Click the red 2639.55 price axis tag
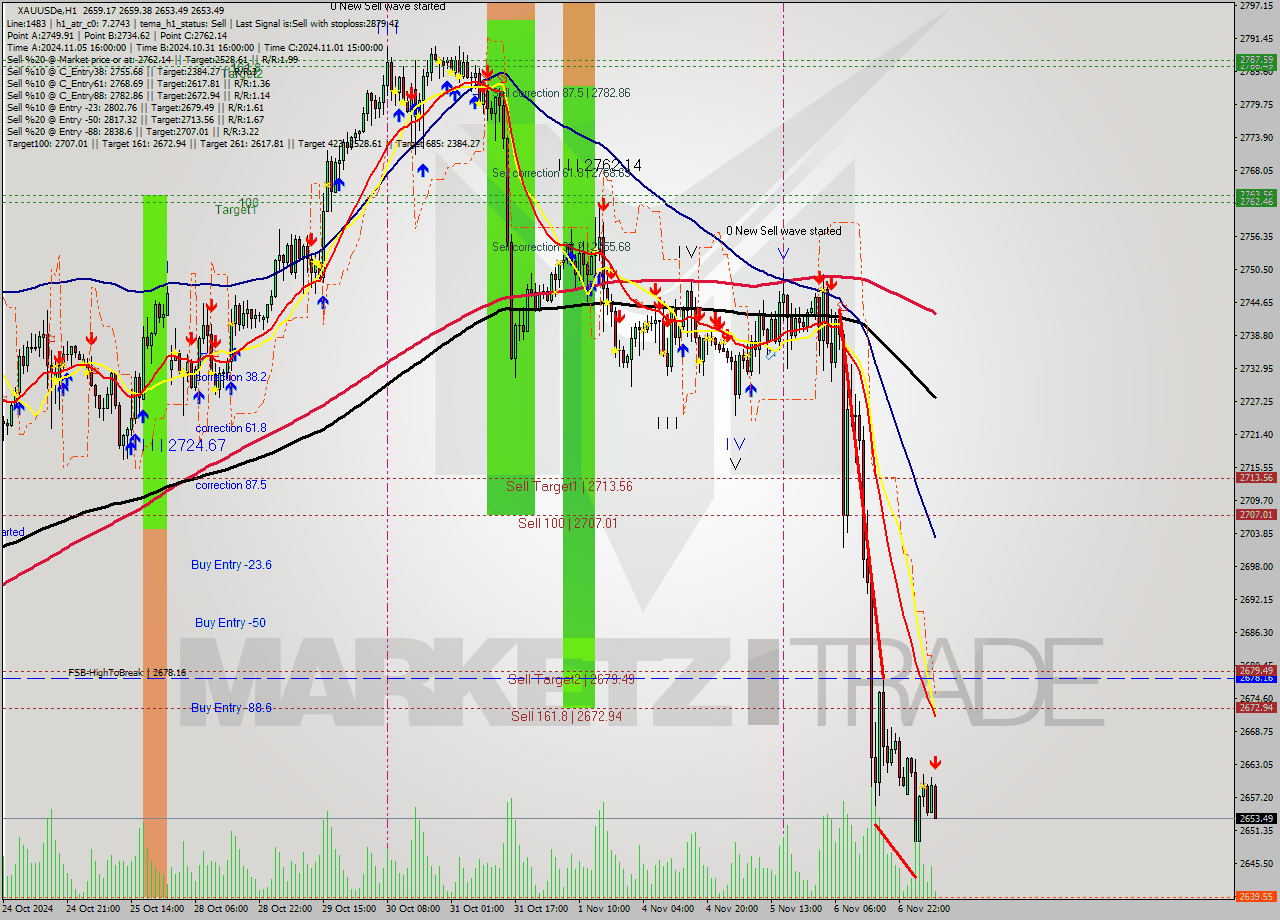 pos(1256,896)
